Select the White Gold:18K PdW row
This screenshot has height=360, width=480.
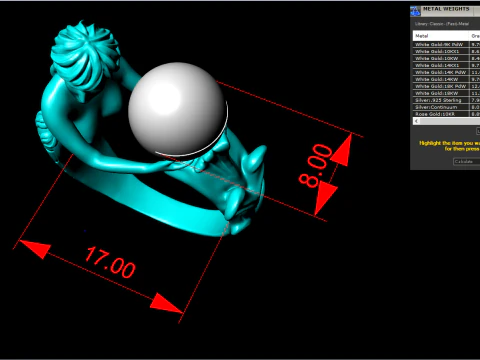pos(446,86)
